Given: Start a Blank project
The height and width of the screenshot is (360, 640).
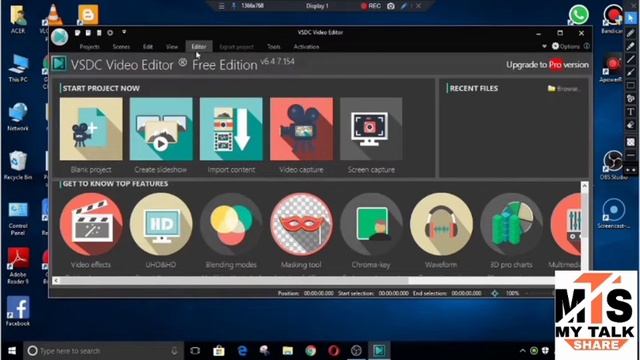Looking at the screenshot, I should pos(91,129).
